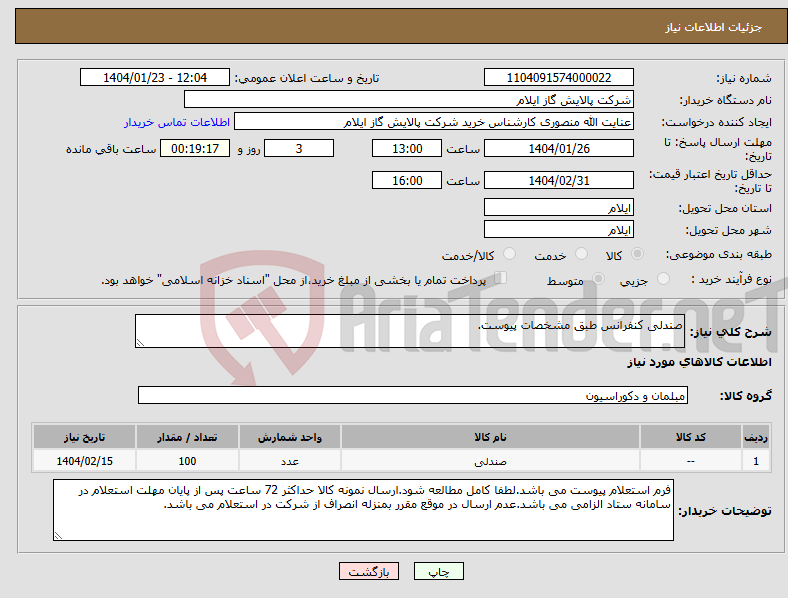The image size is (788, 598).
Task: Click the delivery province field ایلام
Action: (x=558, y=208)
